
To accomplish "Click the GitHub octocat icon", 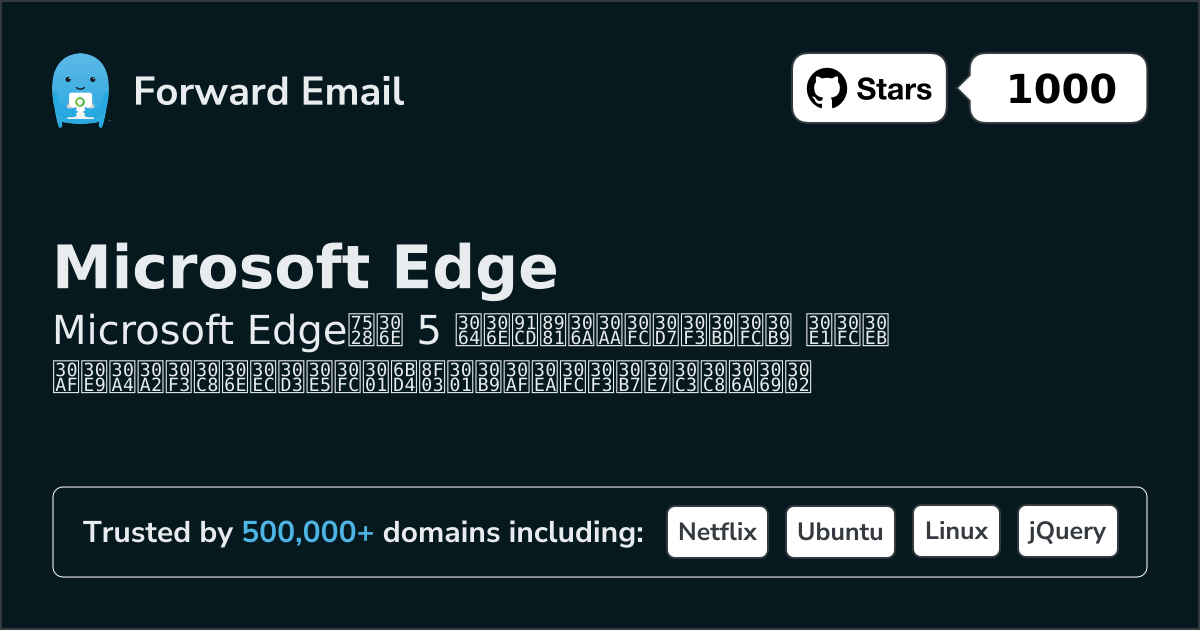I will tap(826, 89).
